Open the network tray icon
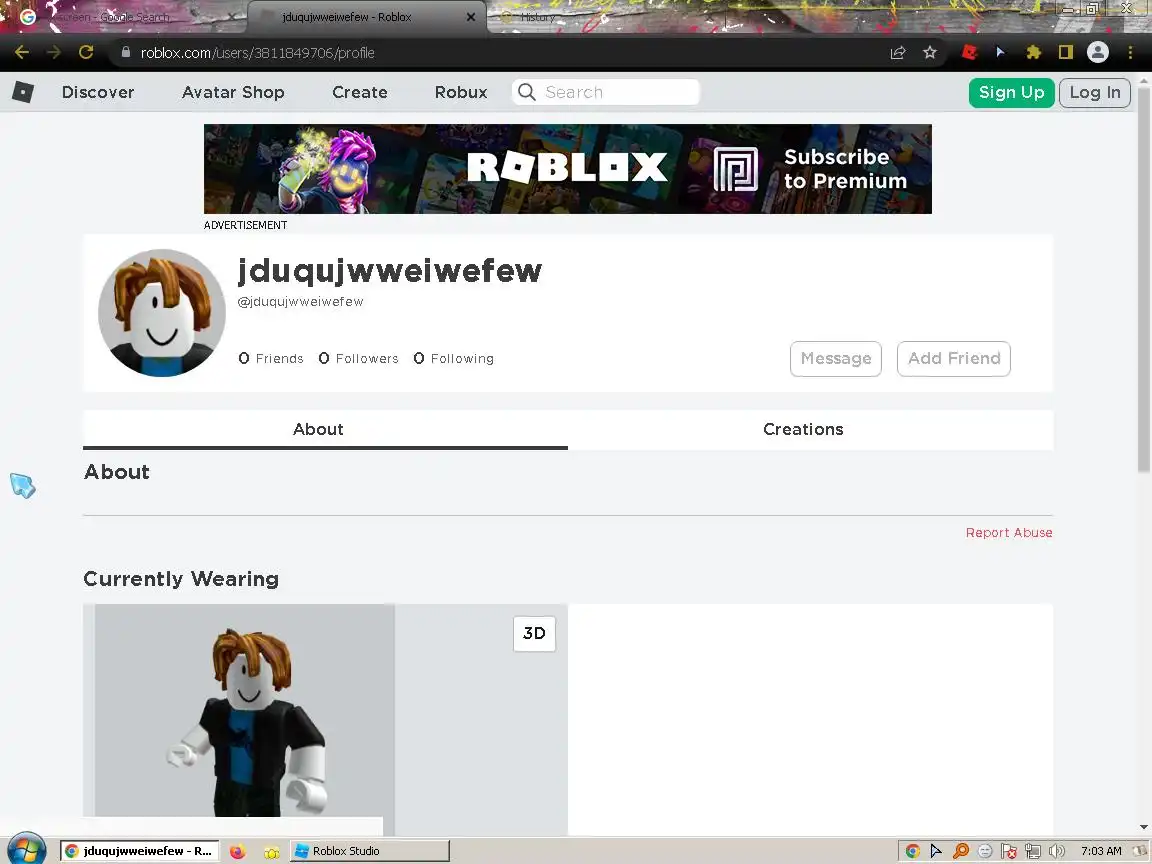 pyautogui.click(x=1033, y=851)
